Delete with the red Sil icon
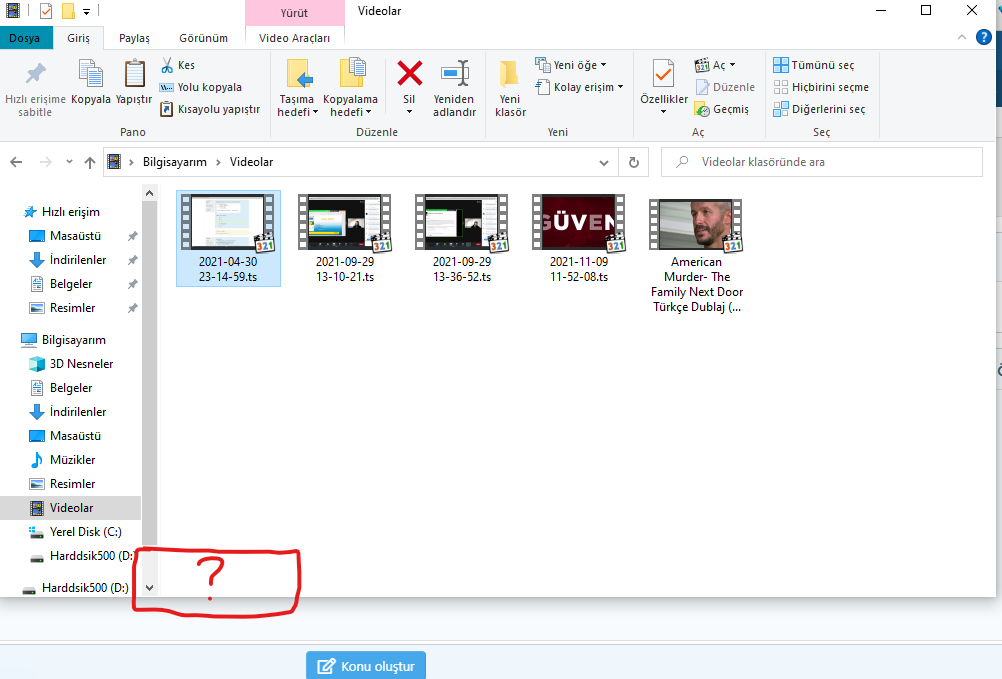Screen dimensions: 1002x679 pyautogui.click(x=410, y=74)
